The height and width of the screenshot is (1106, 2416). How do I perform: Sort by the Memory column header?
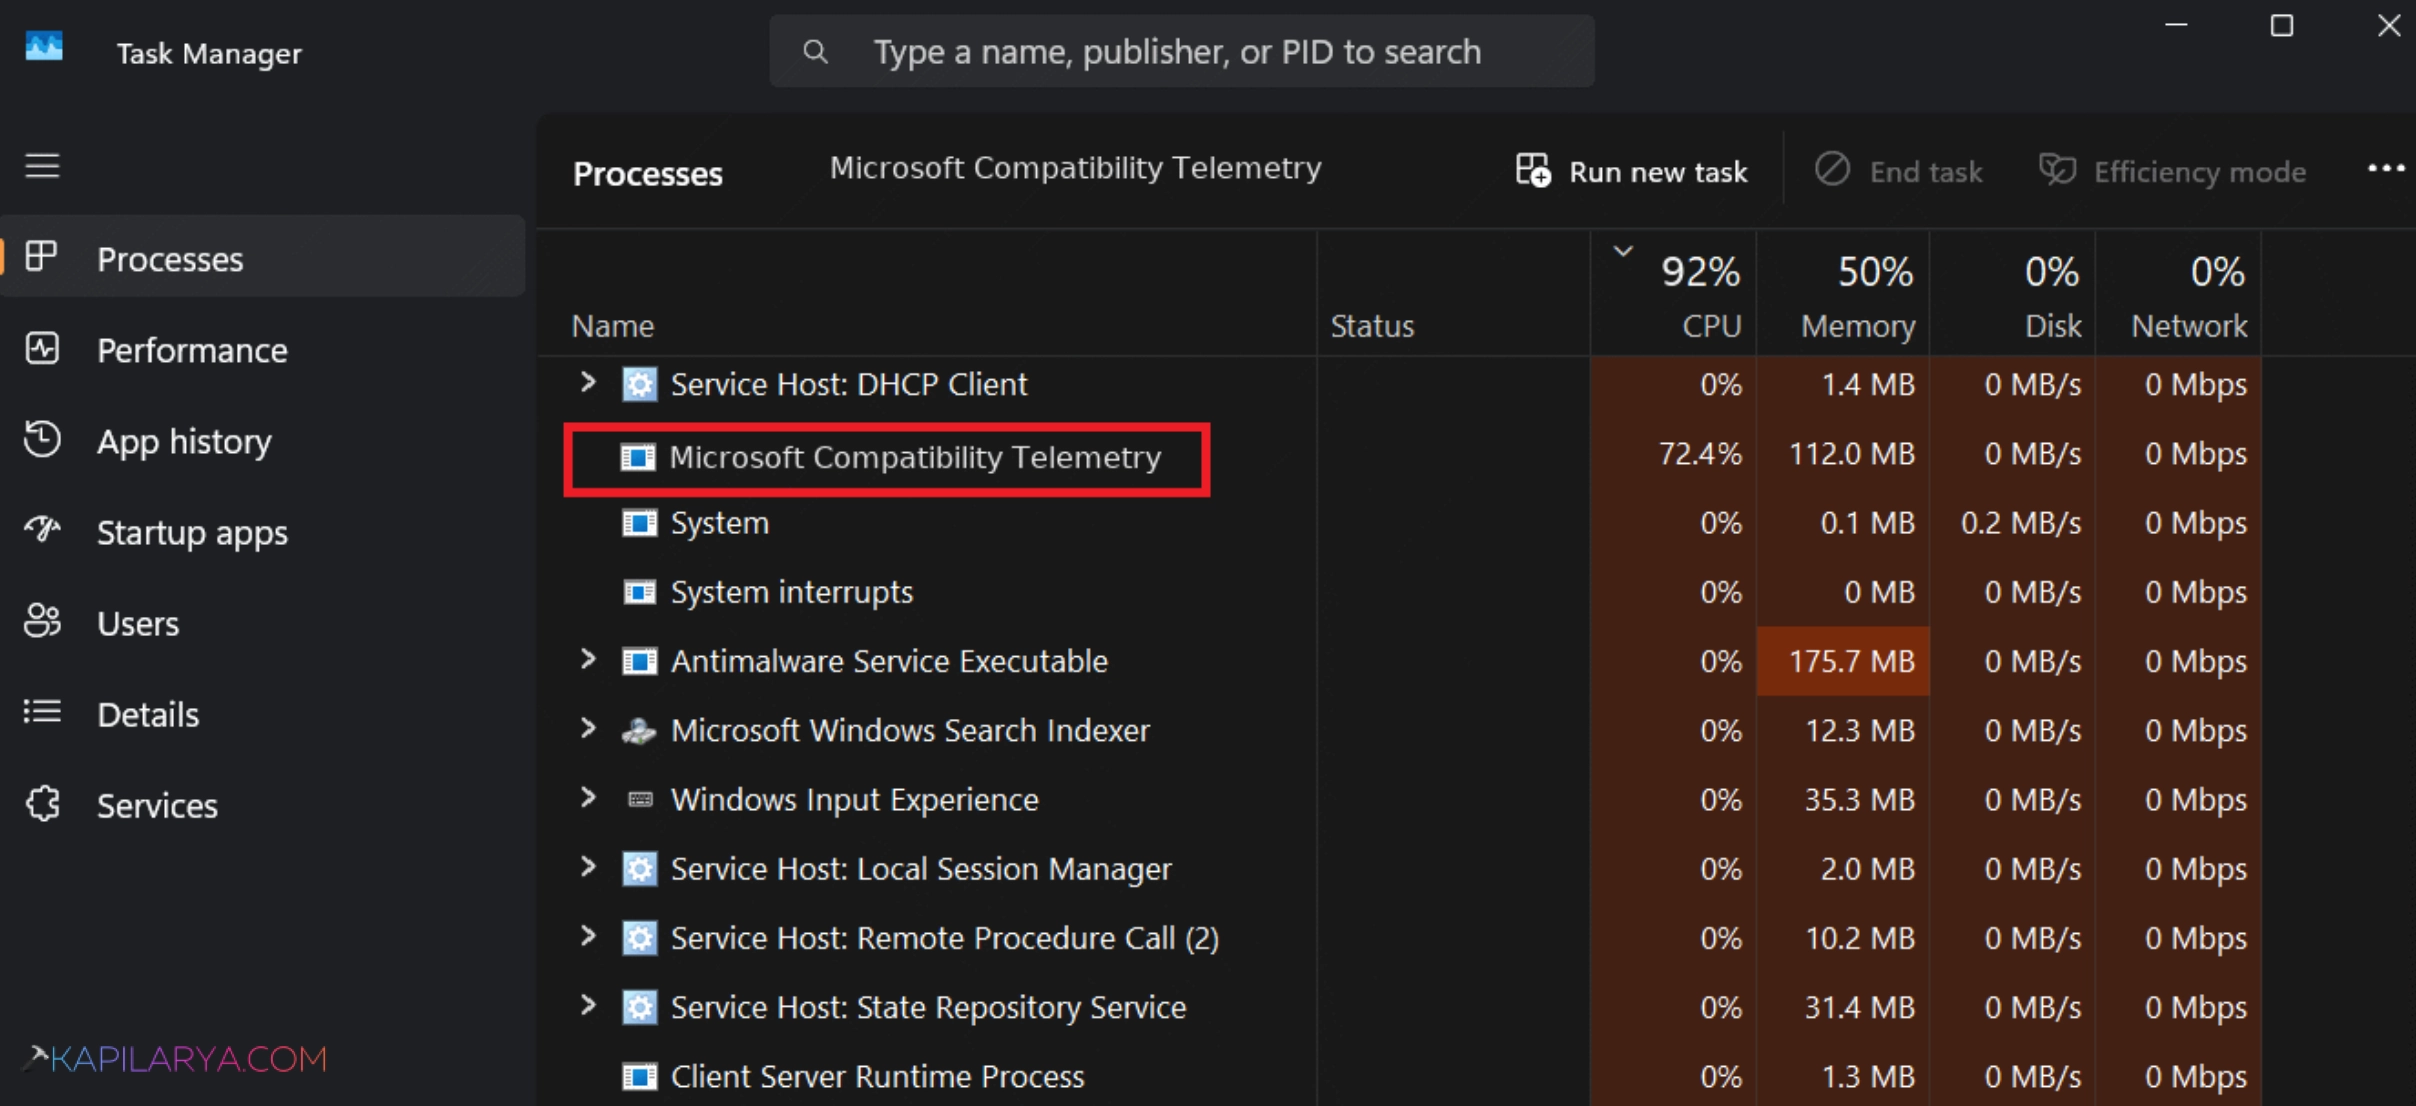click(1843, 294)
